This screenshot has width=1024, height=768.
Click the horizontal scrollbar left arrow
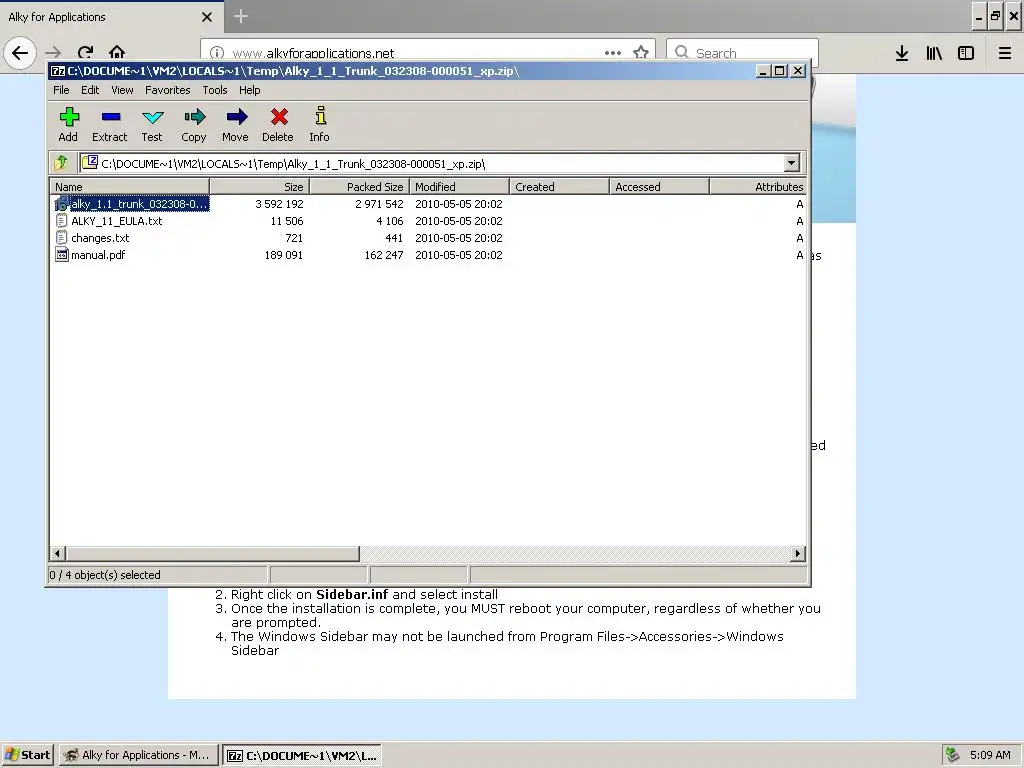57,554
